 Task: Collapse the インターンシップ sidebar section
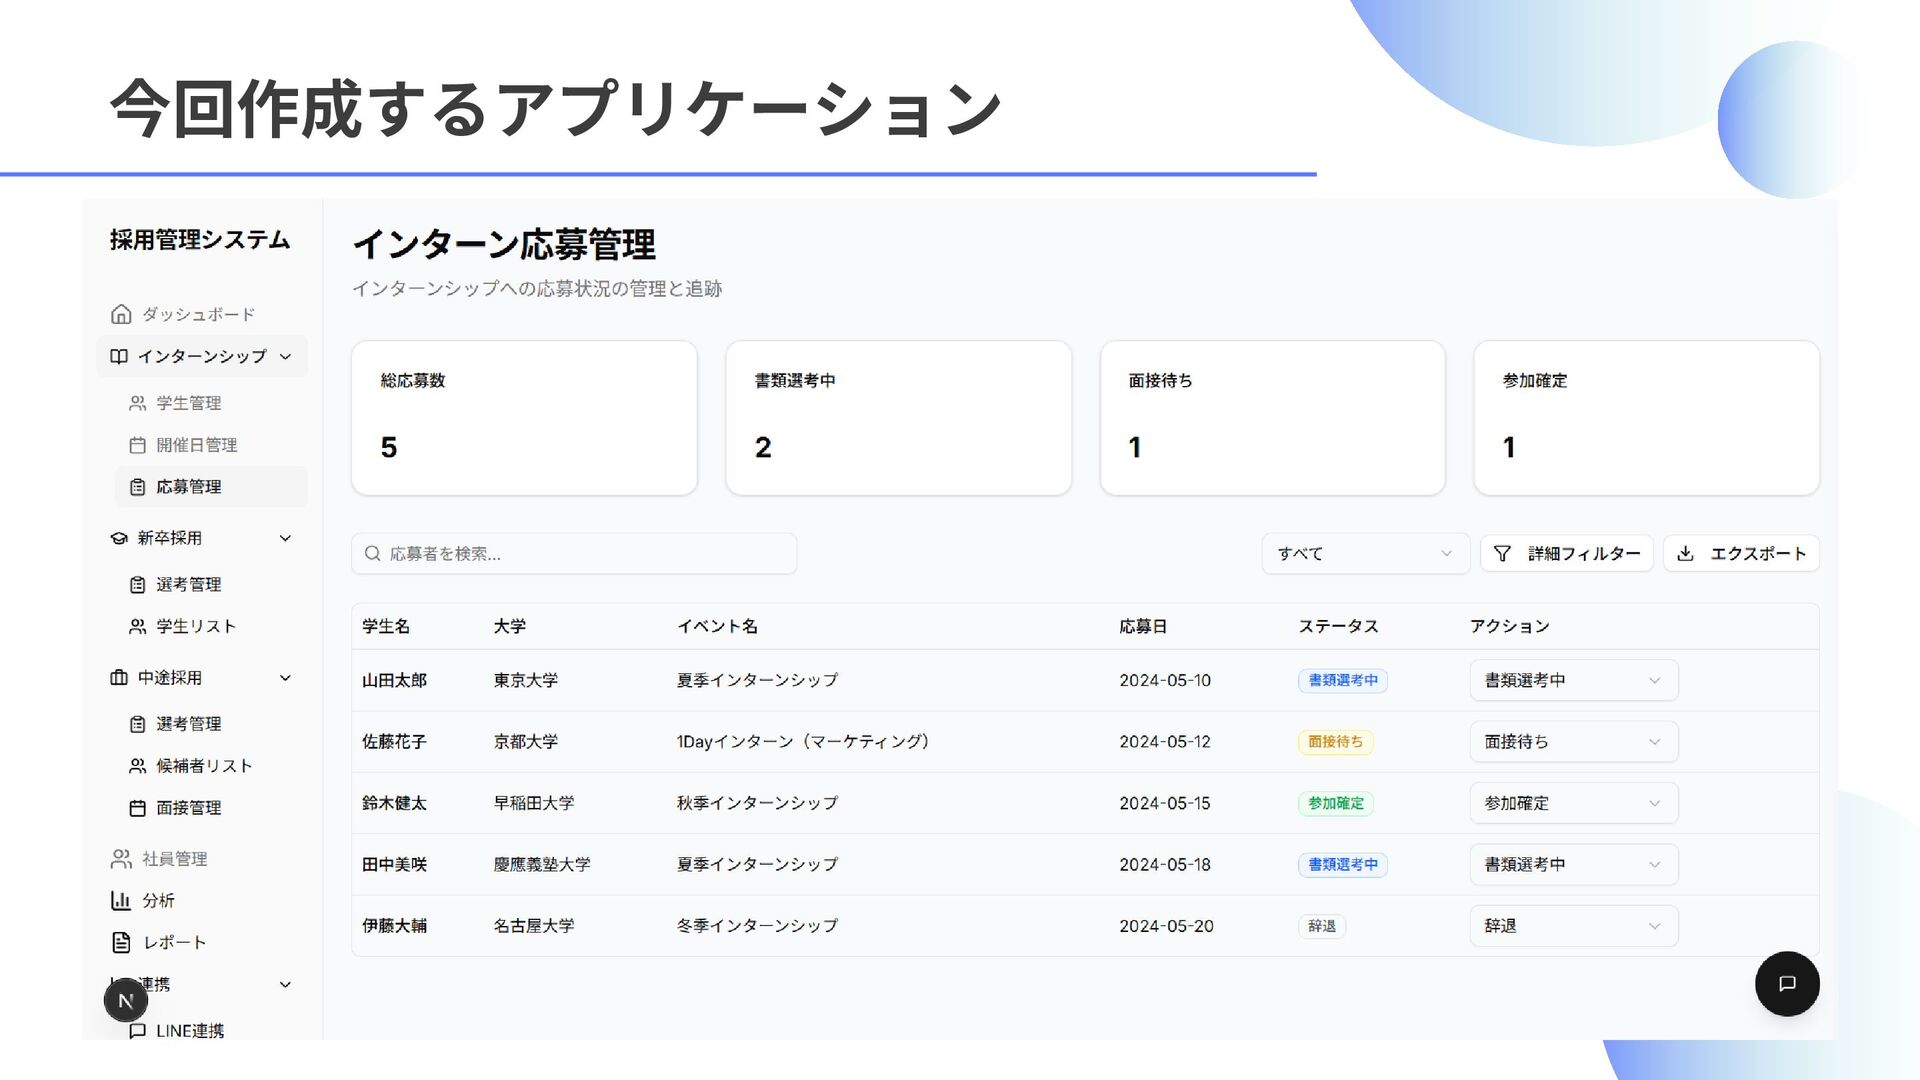[285, 357]
